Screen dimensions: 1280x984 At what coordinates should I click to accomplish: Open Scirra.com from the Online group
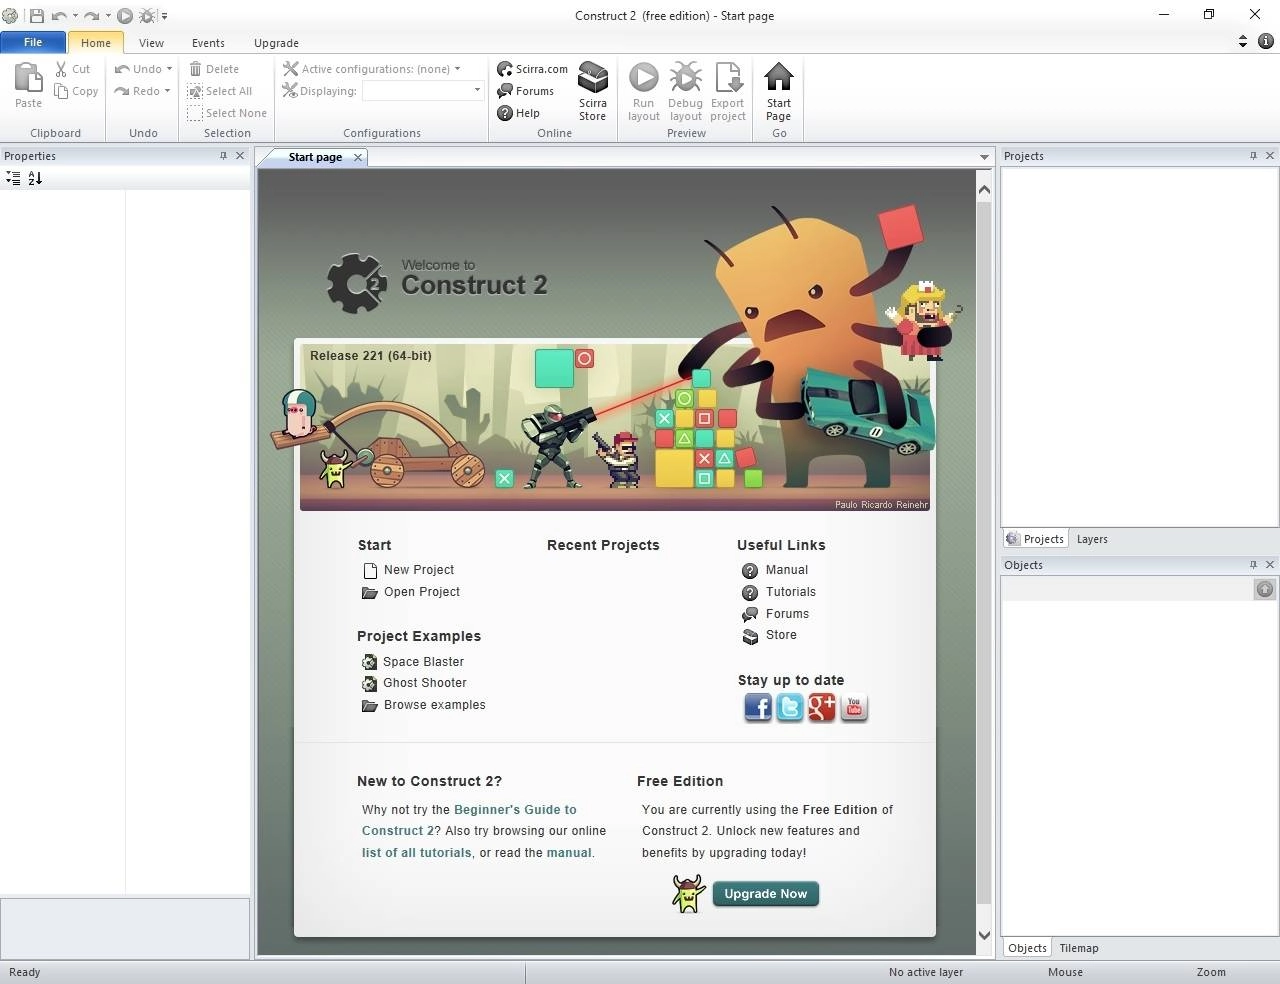pyautogui.click(x=533, y=69)
